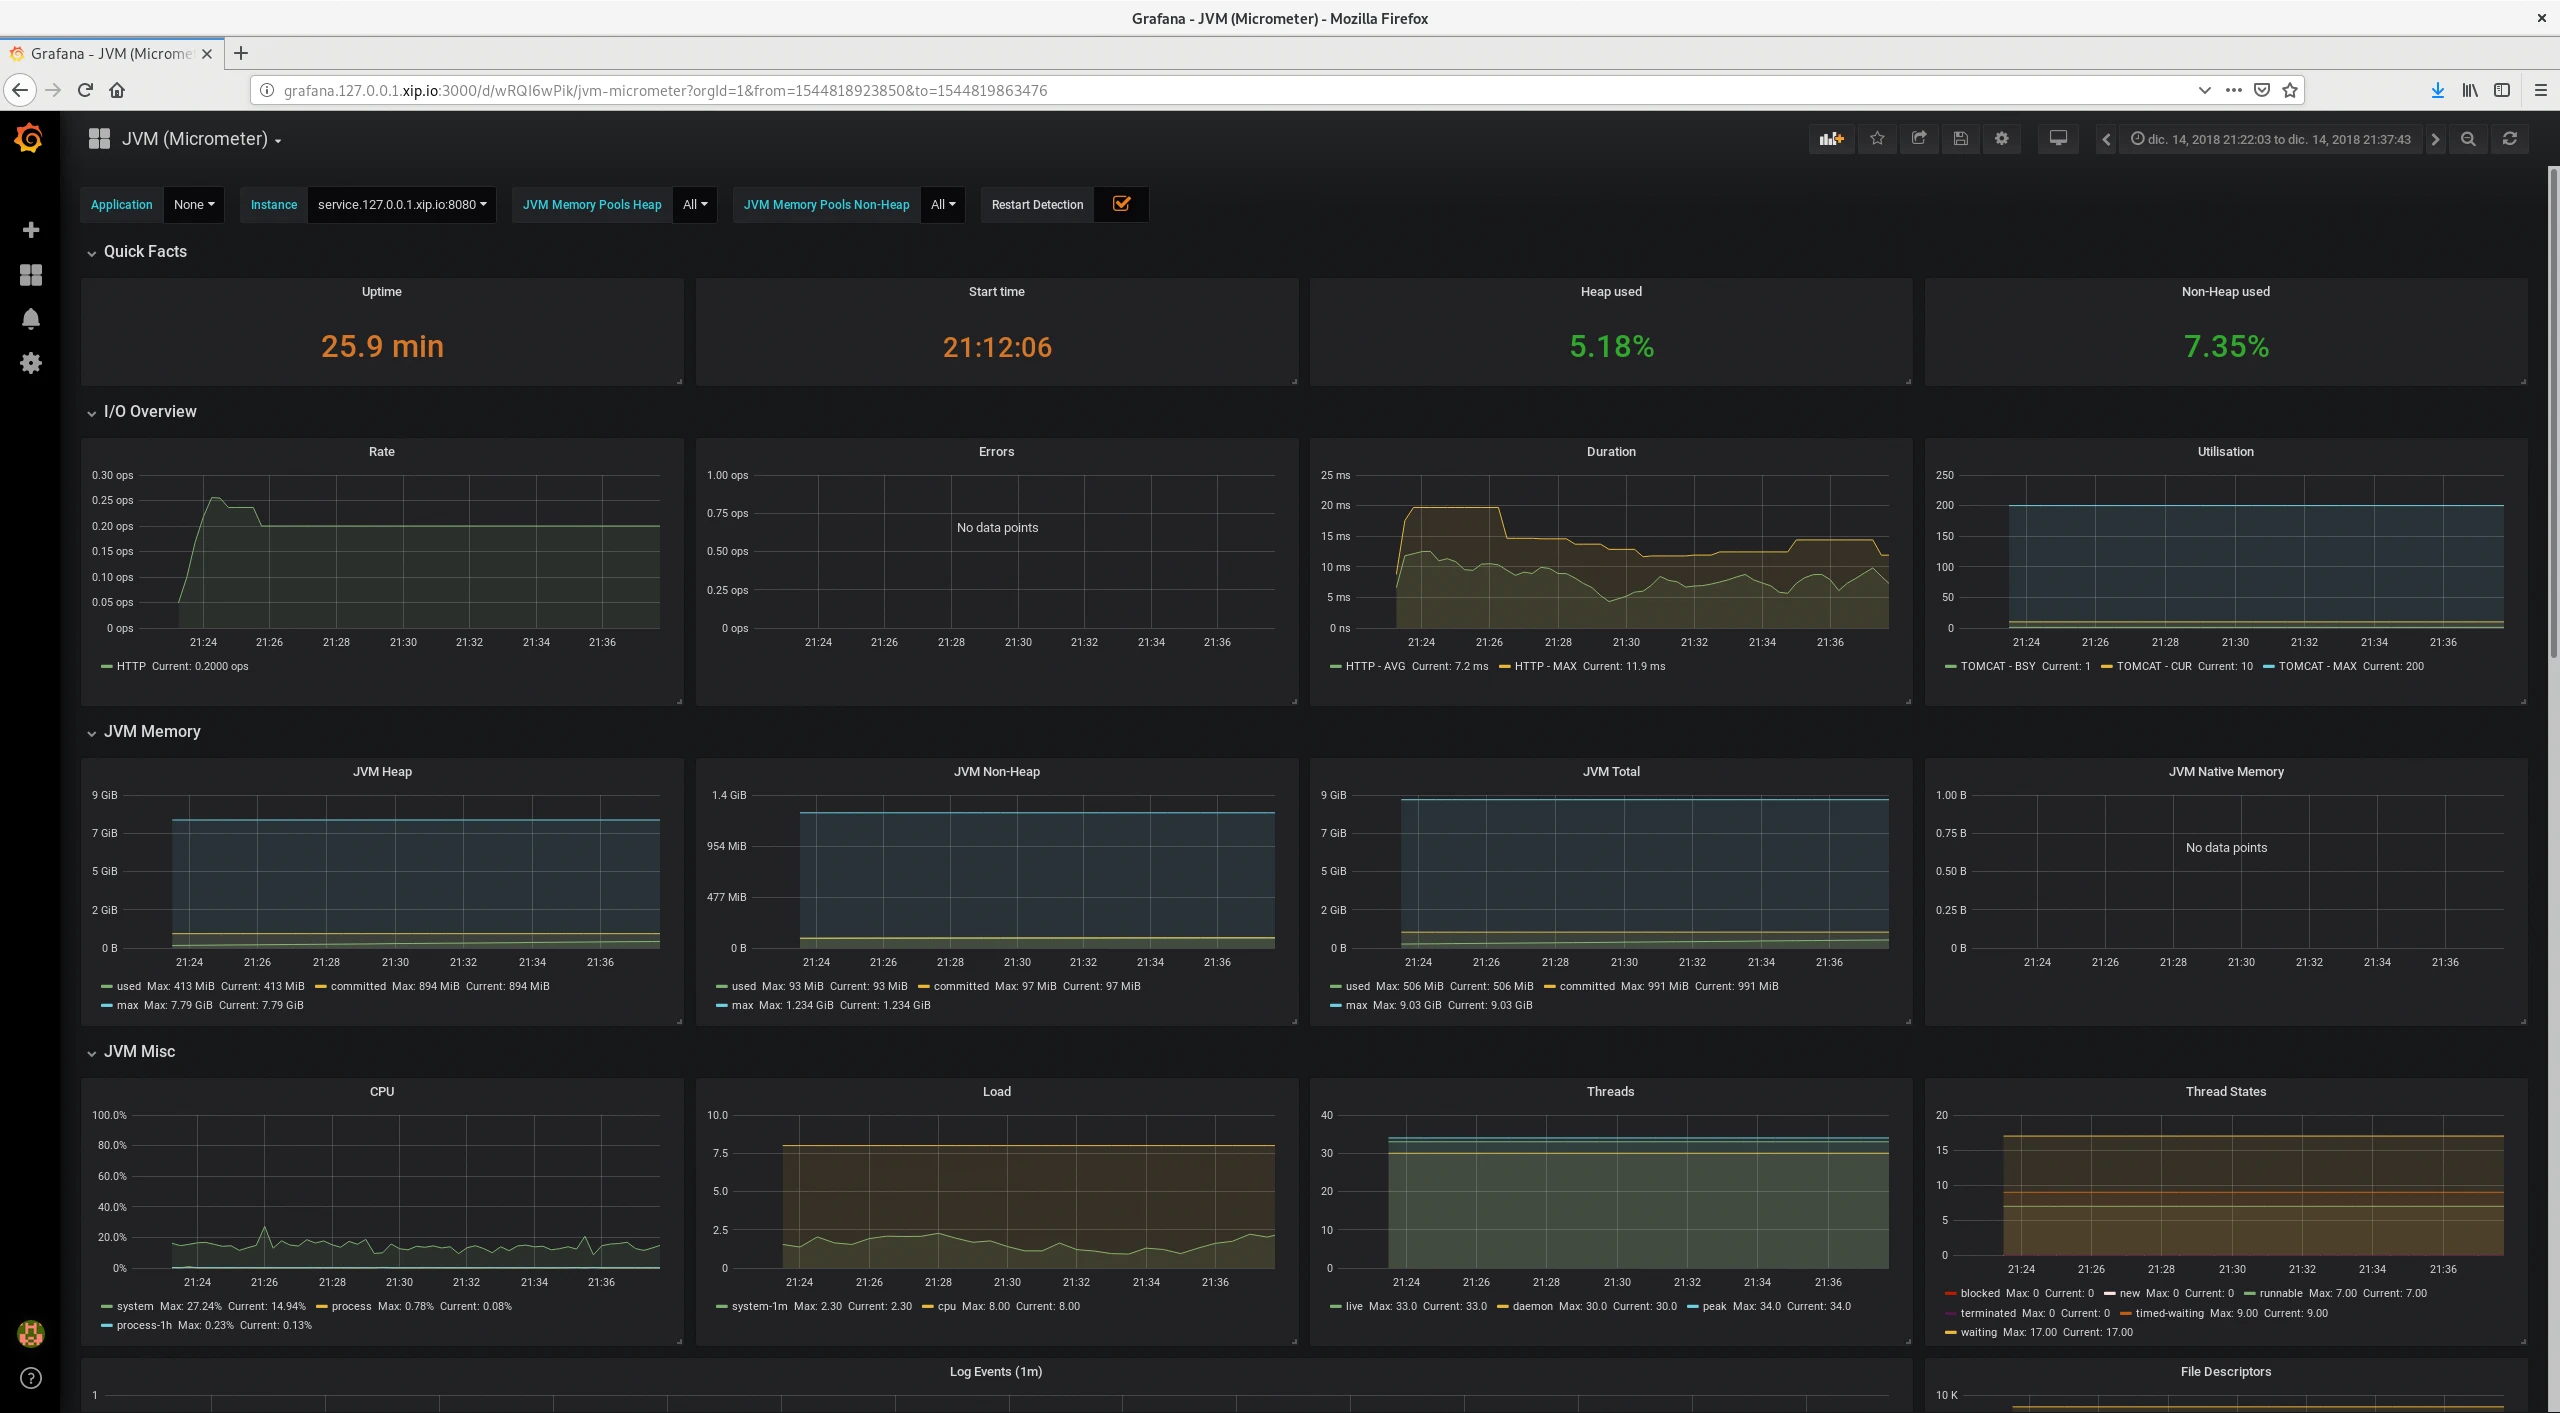Toggle the HTTP - MAX series in Duration legend
Image resolution: width=2560 pixels, height=1413 pixels.
coord(1544,666)
